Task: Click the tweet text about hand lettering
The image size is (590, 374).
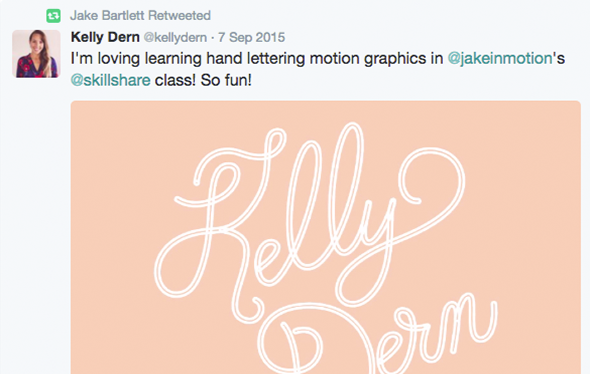Action: (318, 69)
